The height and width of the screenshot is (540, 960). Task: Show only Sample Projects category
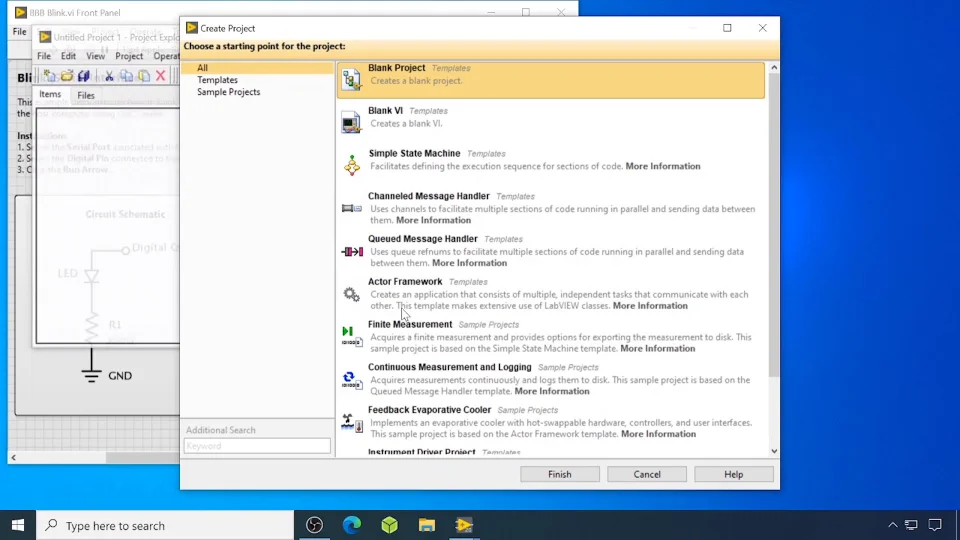pyautogui.click(x=228, y=92)
